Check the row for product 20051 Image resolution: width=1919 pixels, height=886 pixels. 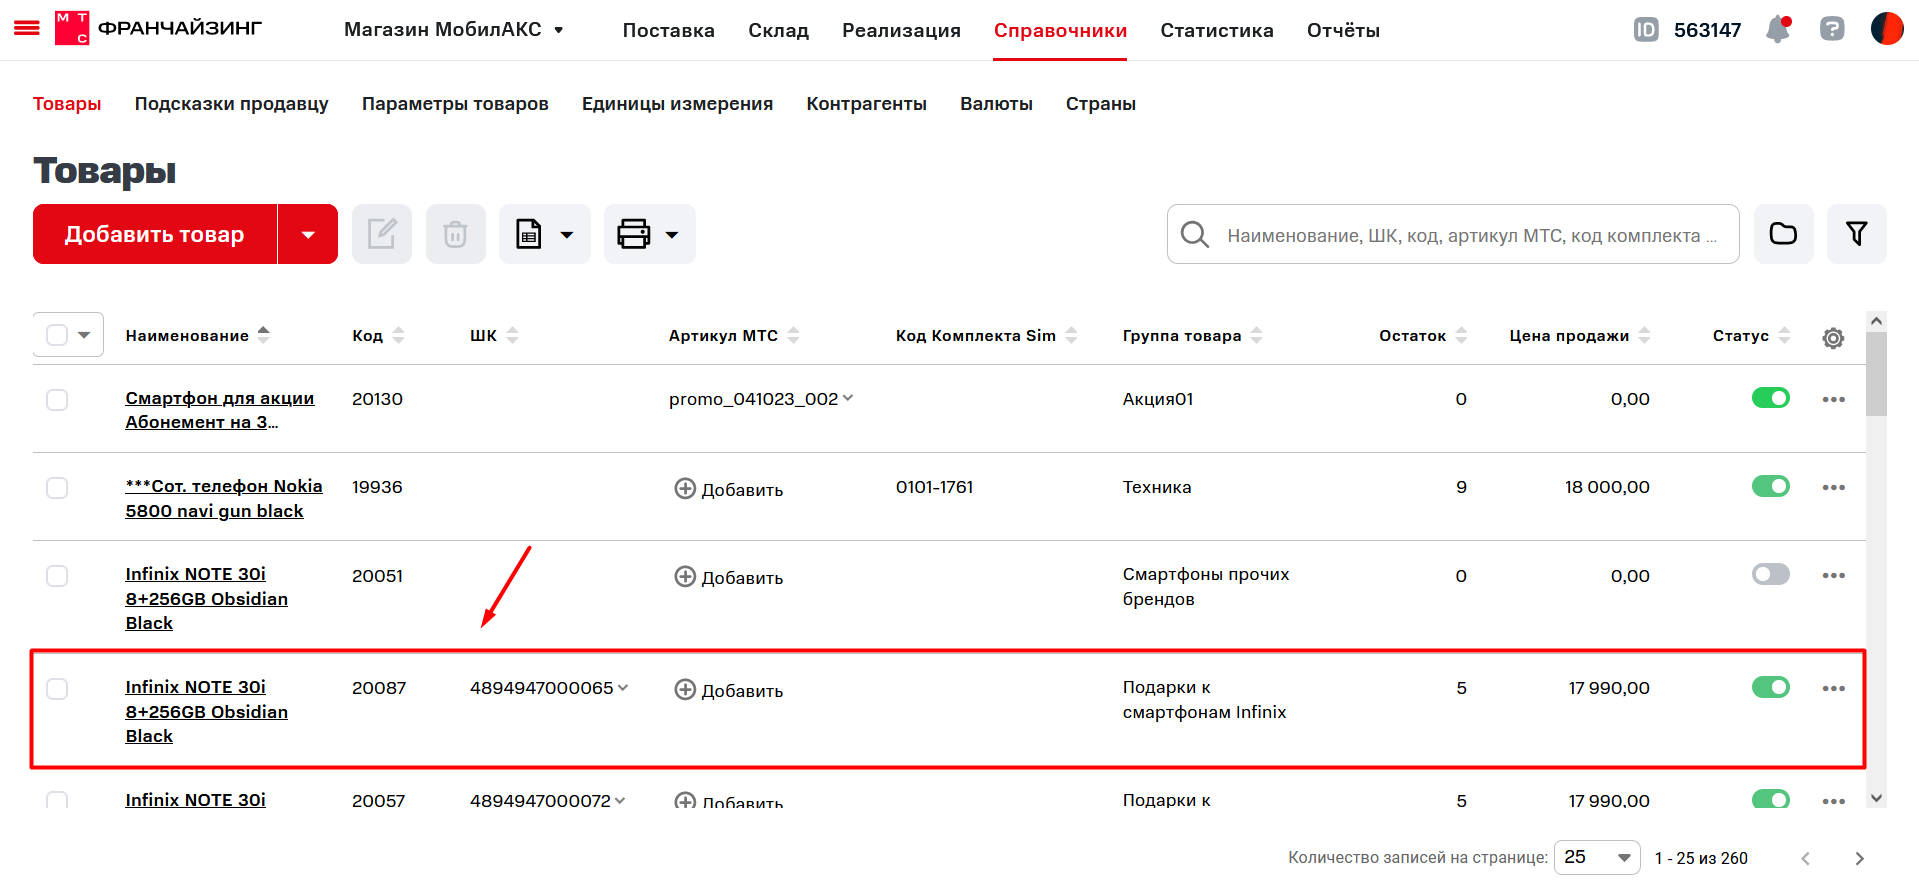click(x=57, y=576)
